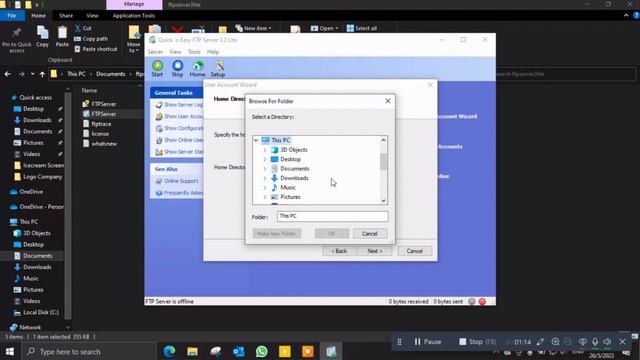This screenshot has width=640, height=360.
Task: Click the pencil annotate icon on the recorder bar
Action: (x=540, y=342)
